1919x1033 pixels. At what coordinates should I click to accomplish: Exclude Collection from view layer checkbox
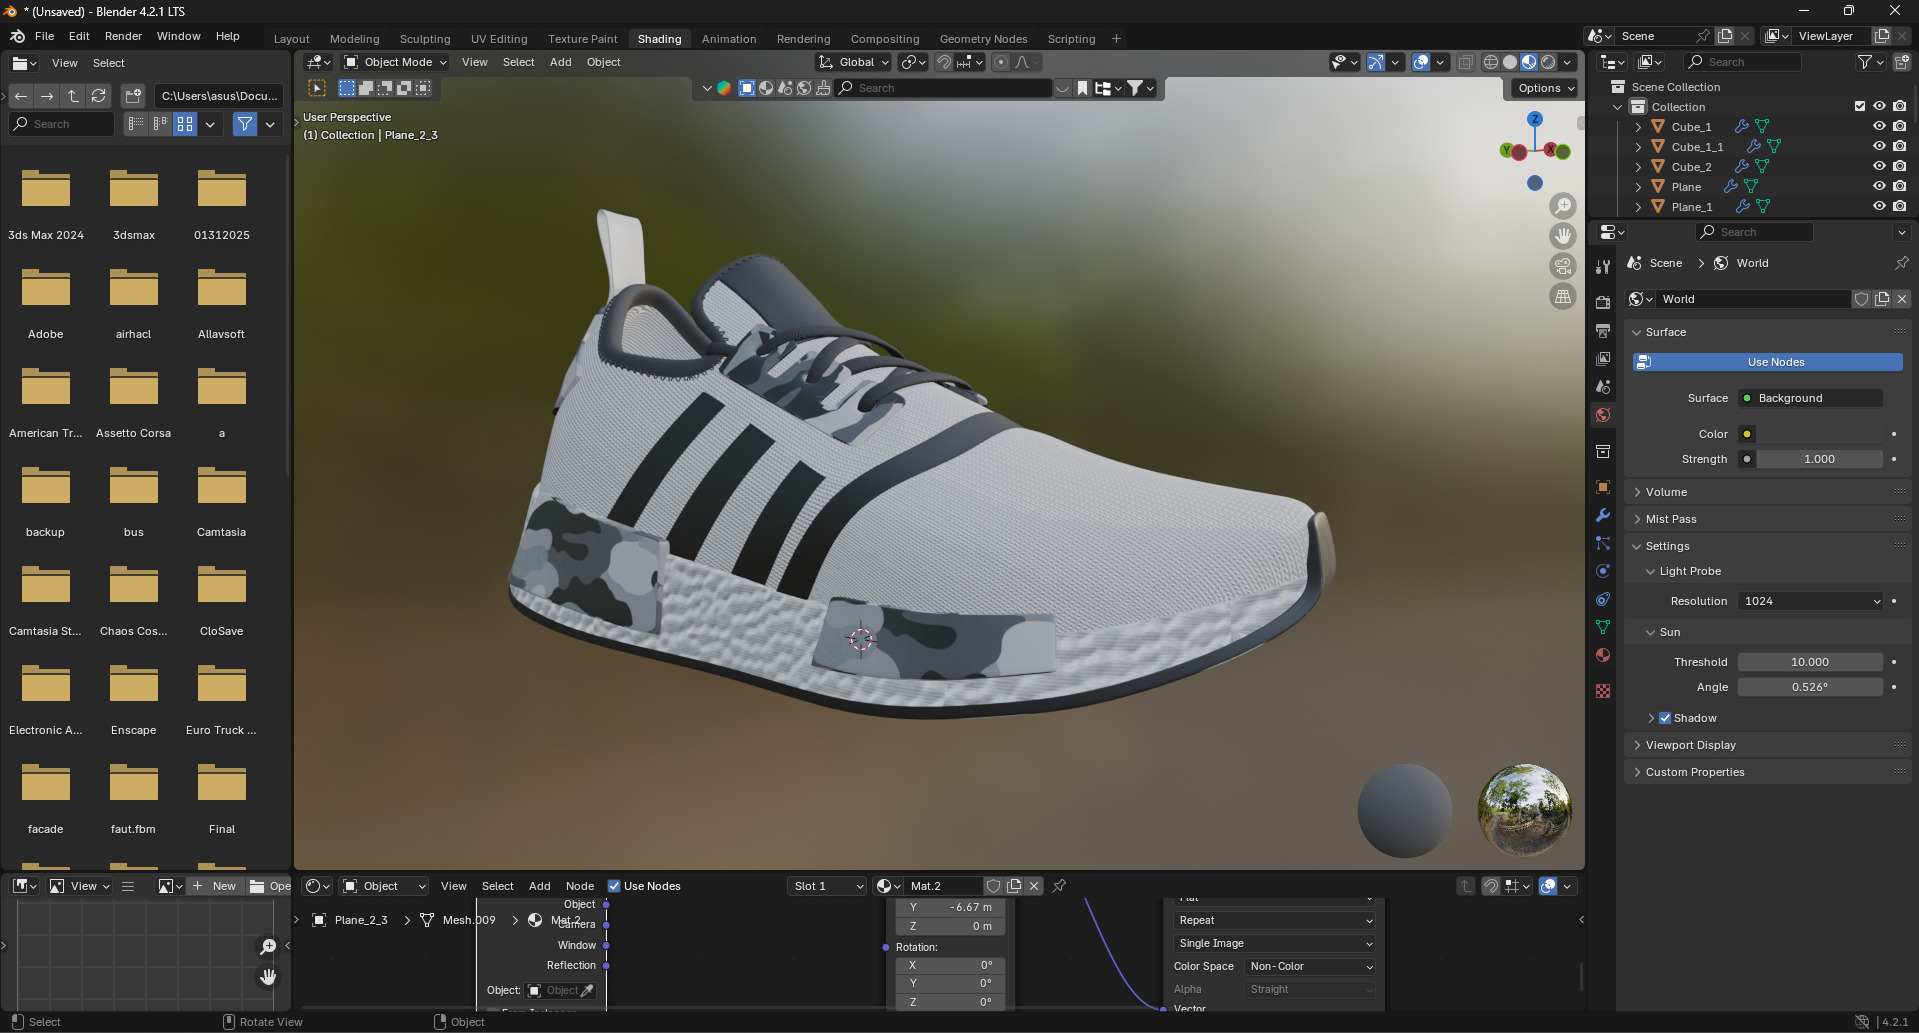click(1860, 107)
